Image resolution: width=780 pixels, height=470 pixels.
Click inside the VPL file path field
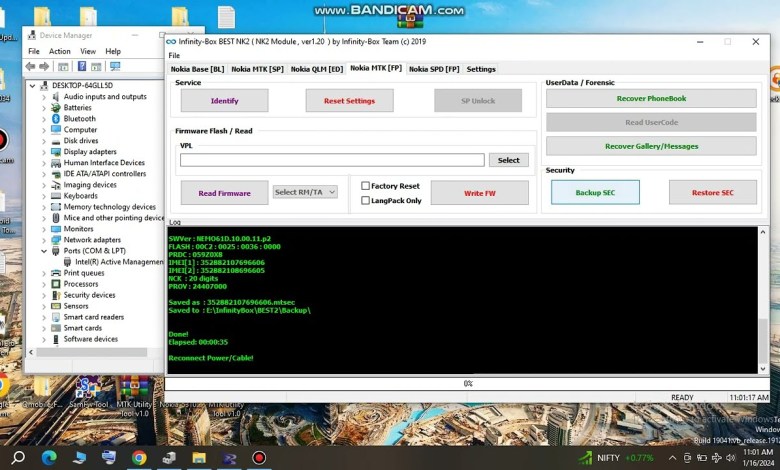click(x=332, y=160)
